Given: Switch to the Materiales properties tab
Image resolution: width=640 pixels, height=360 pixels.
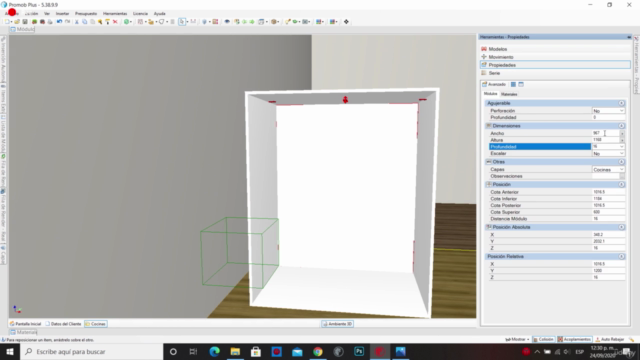Looking at the screenshot, I should tap(509, 94).
